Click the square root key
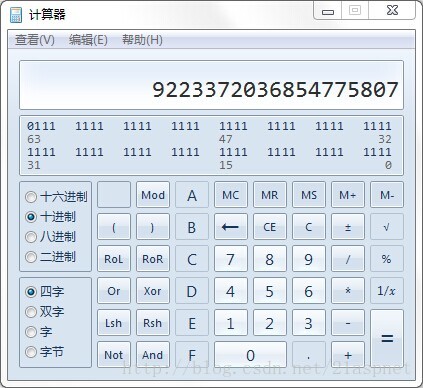Viewport: 423px width, 388px height. (387, 227)
